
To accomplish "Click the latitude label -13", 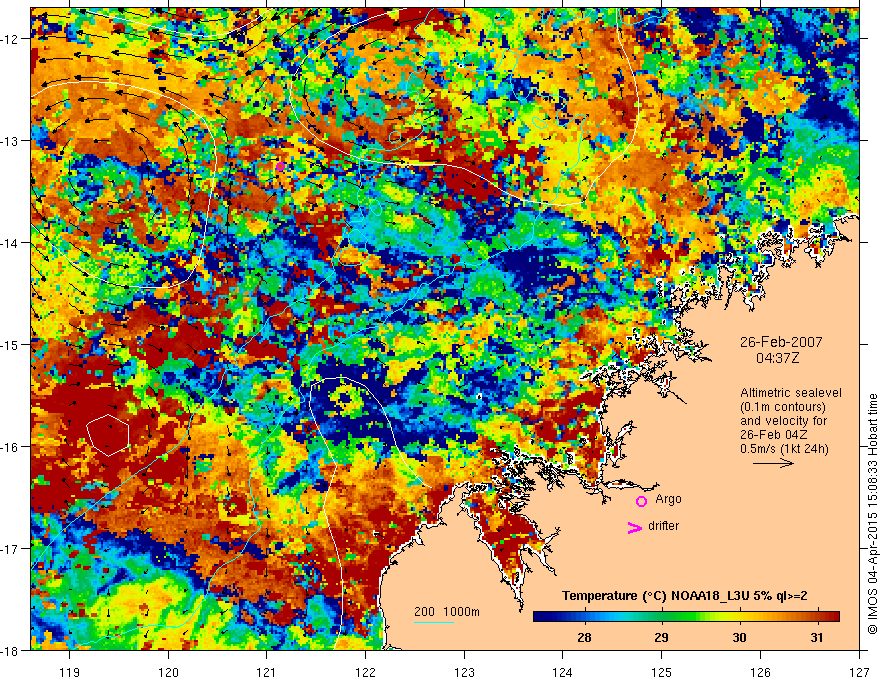I will pyautogui.click(x=11, y=141).
